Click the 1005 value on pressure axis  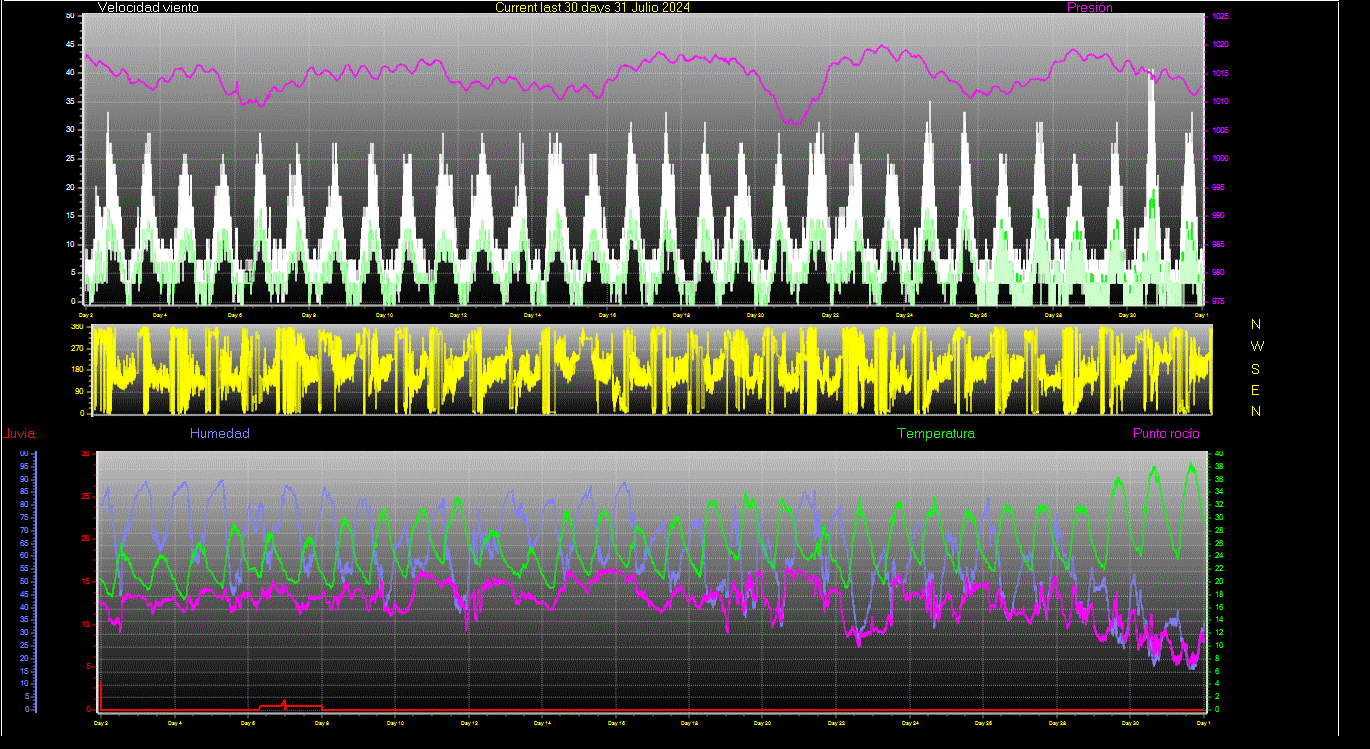[x=1220, y=130]
